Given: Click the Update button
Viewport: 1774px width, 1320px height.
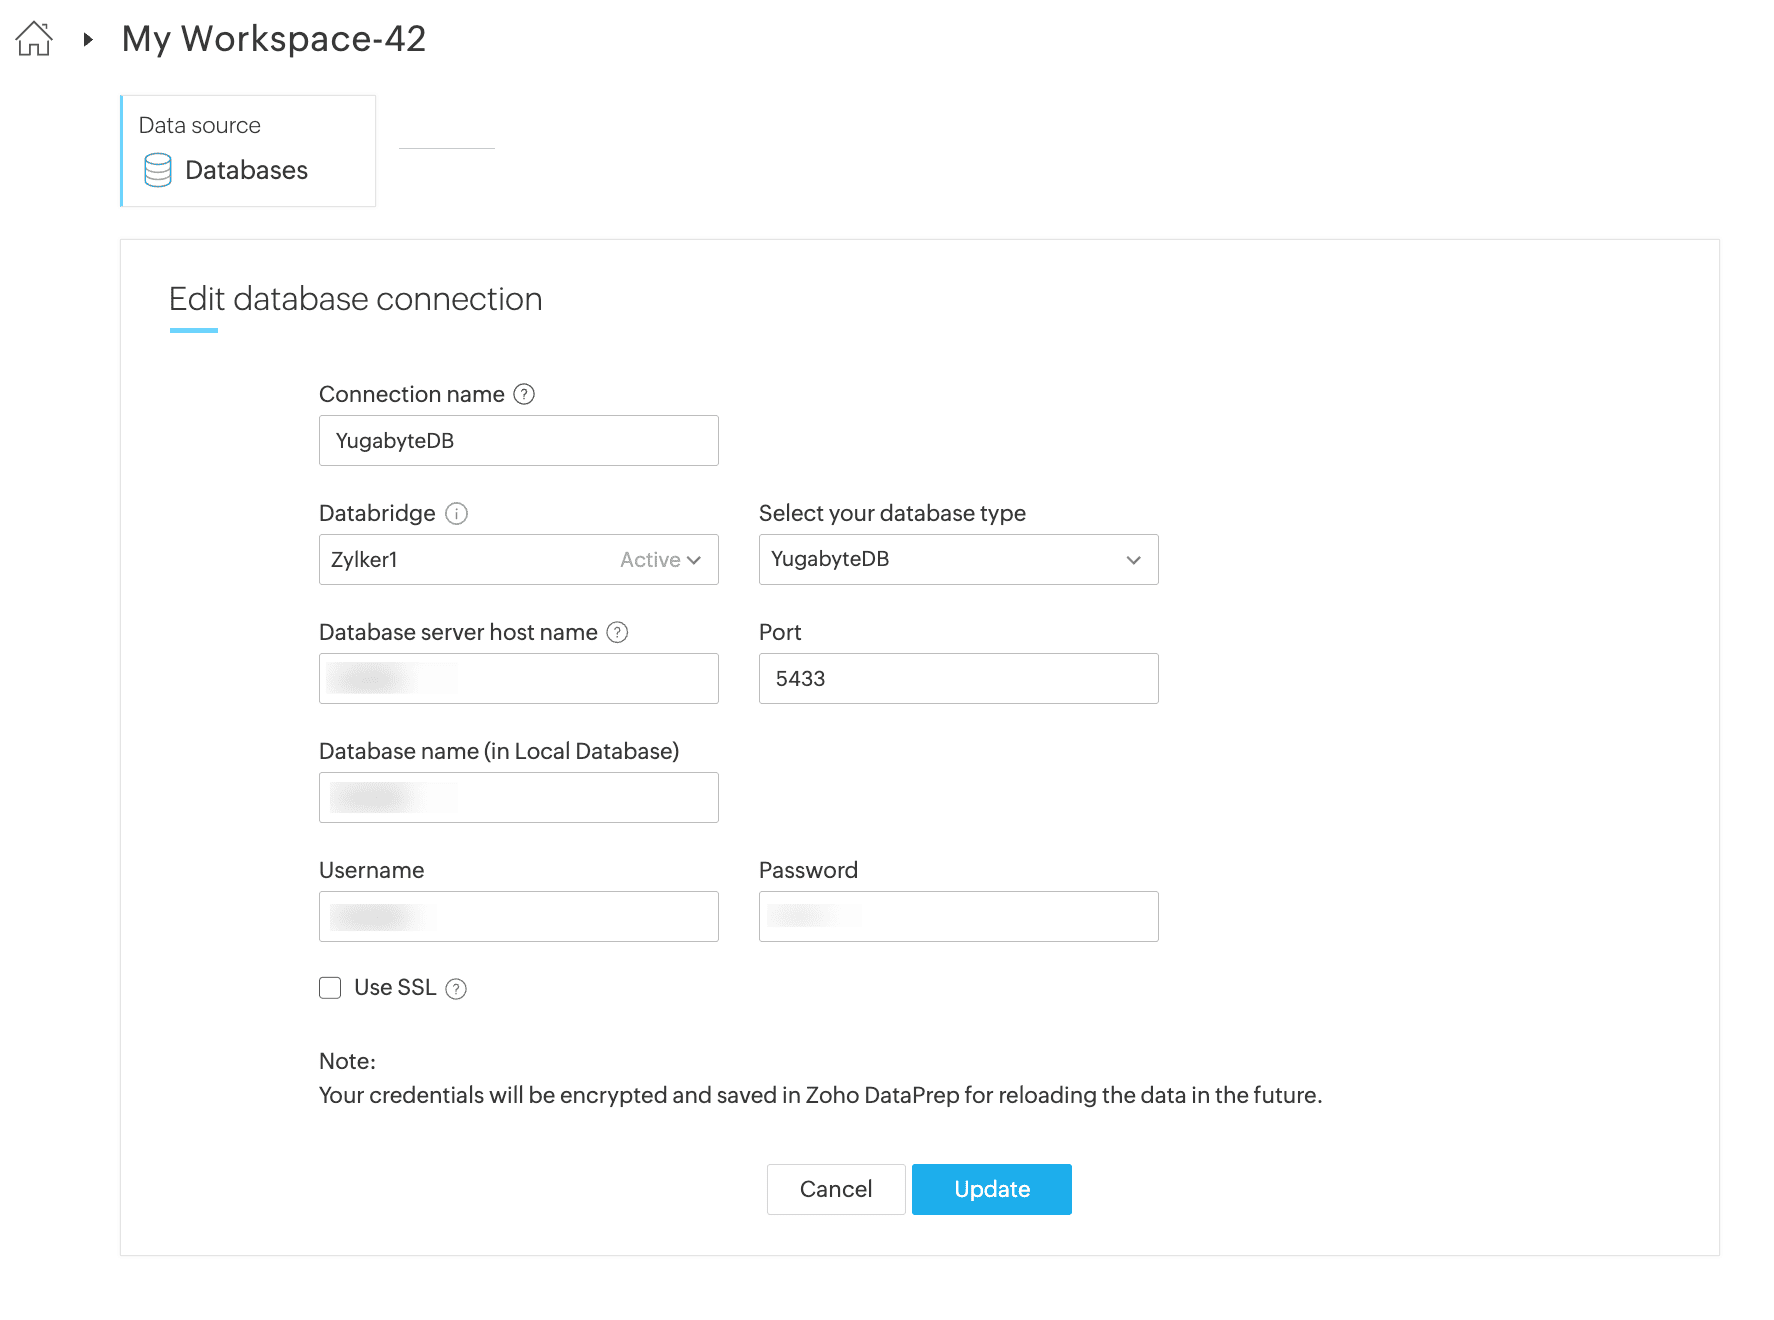Looking at the screenshot, I should point(991,1189).
